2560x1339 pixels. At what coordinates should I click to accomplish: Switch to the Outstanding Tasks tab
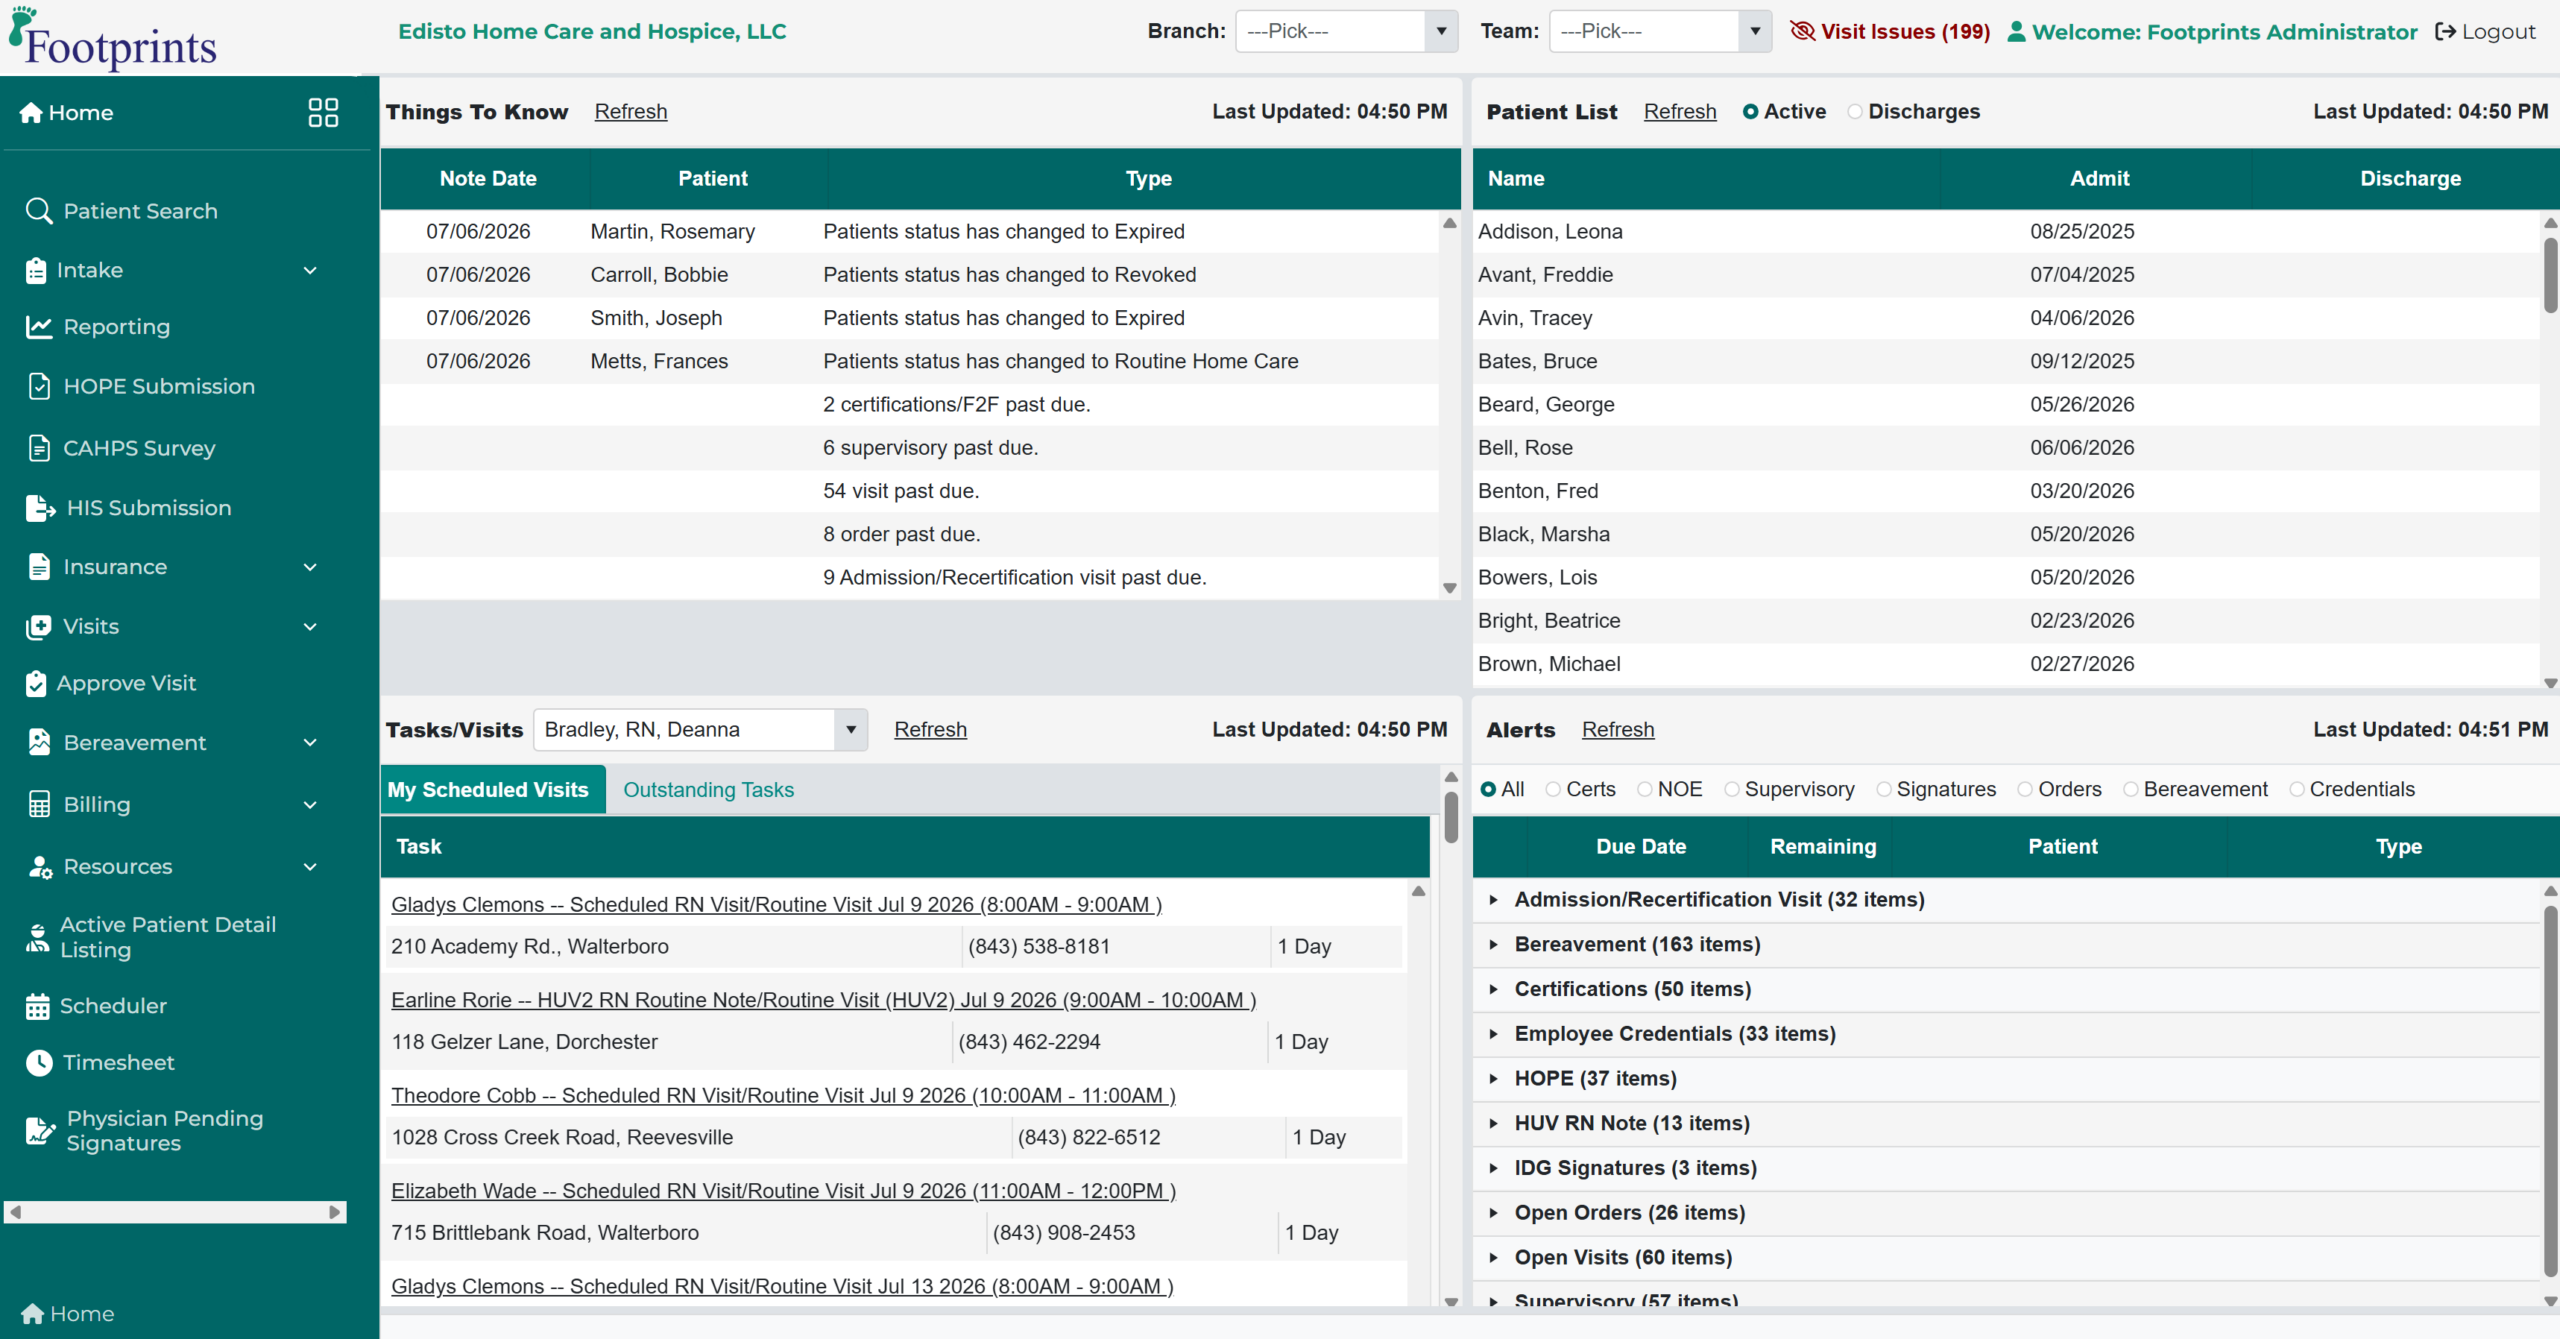(708, 790)
